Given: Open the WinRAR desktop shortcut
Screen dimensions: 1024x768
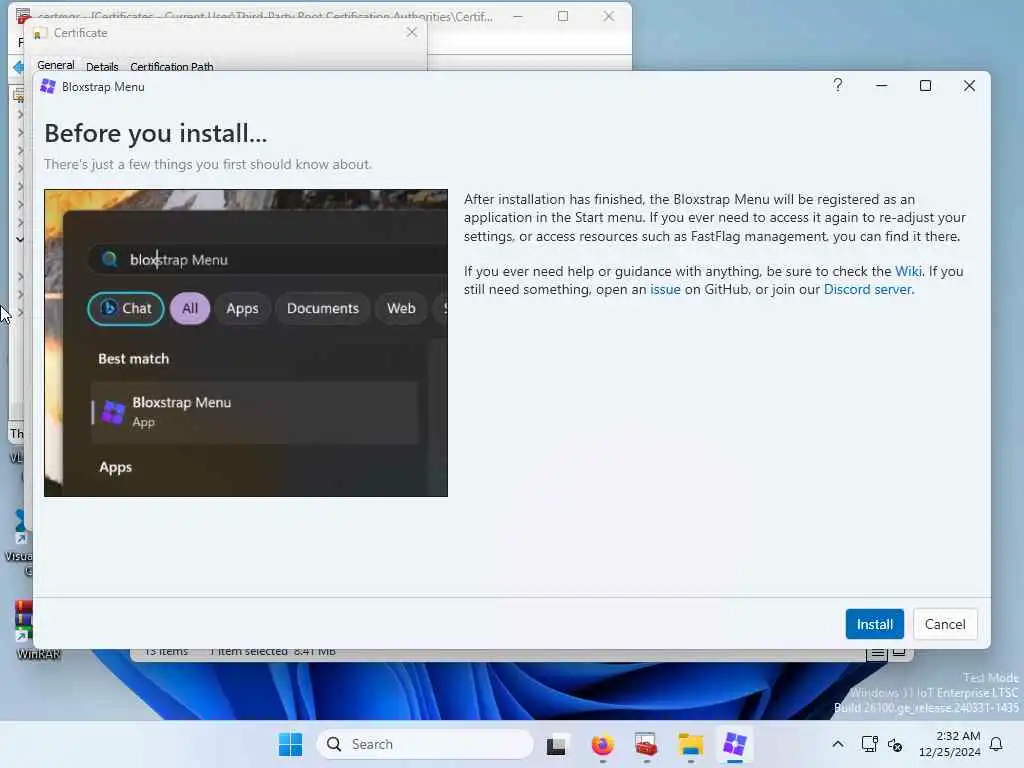Looking at the screenshot, I should pyautogui.click(x=29, y=630).
